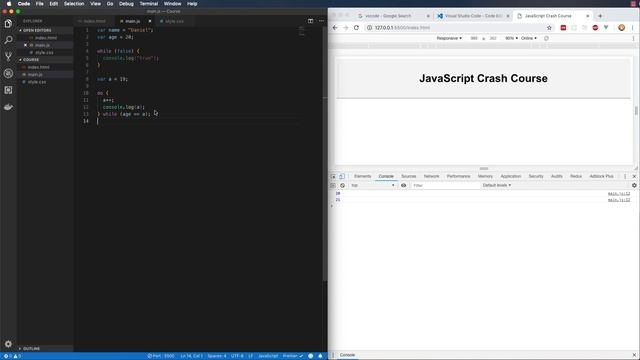Screen dimensions: 640x360
Task: Rotate the device viewport in the responsive toolbar
Action: [x=546, y=38]
